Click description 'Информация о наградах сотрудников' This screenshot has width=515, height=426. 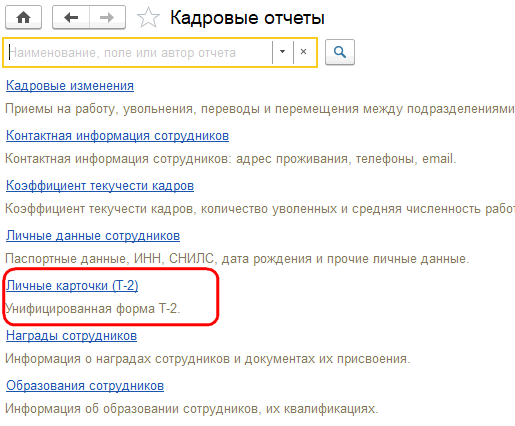coord(208,359)
